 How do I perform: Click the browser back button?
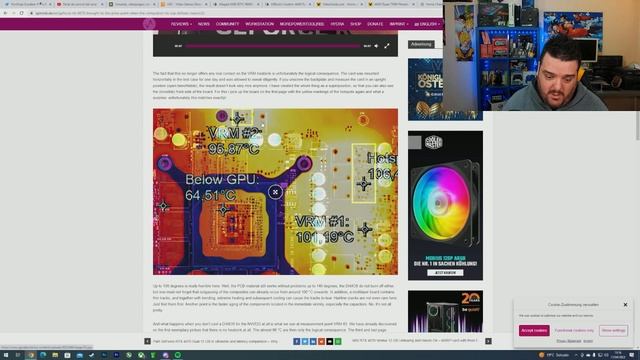tap(5, 13)
